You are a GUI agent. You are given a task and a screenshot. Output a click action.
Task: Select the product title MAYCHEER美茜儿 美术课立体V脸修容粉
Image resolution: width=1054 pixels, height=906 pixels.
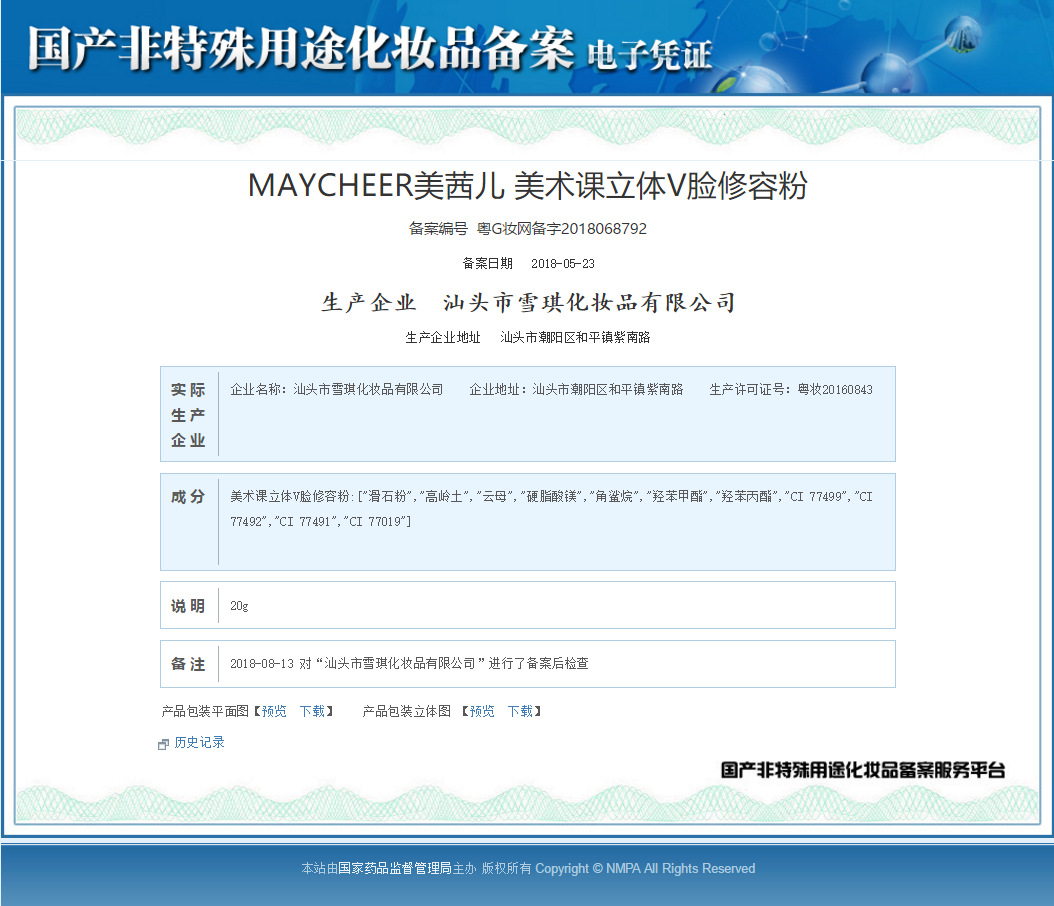click(527, 186)
